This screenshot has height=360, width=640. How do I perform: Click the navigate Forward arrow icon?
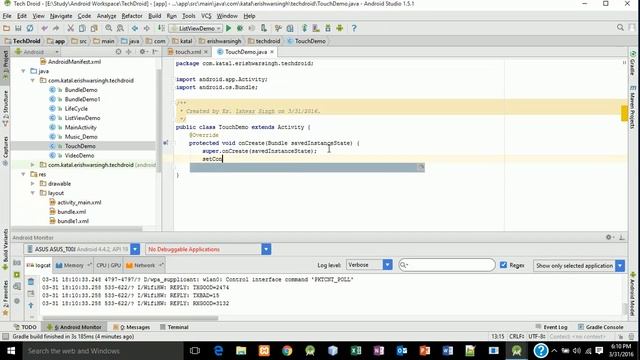click(x=146, y=28)
